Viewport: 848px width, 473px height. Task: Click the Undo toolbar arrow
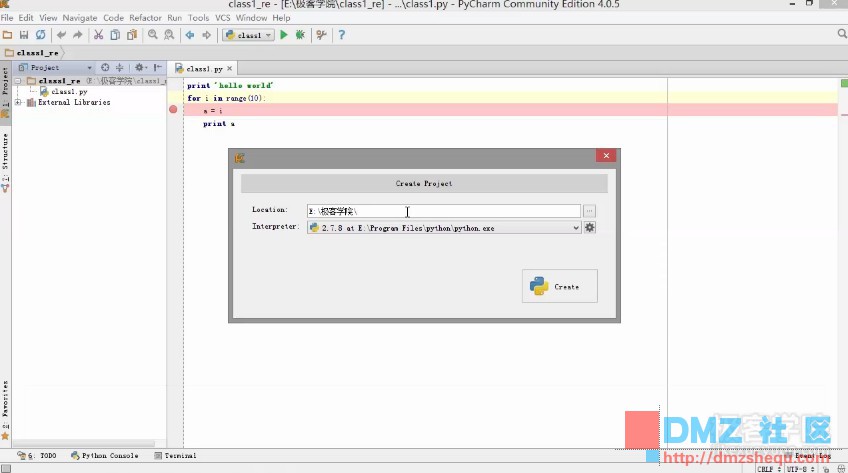pyautogui.click(x=61, y=35)
